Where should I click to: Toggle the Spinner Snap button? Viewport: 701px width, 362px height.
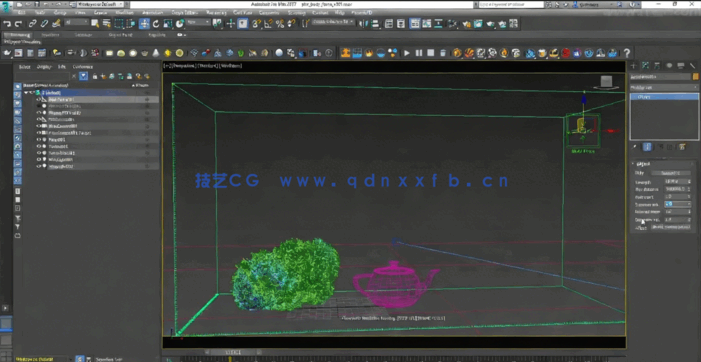pyautogui.click(x=292, y=24)
